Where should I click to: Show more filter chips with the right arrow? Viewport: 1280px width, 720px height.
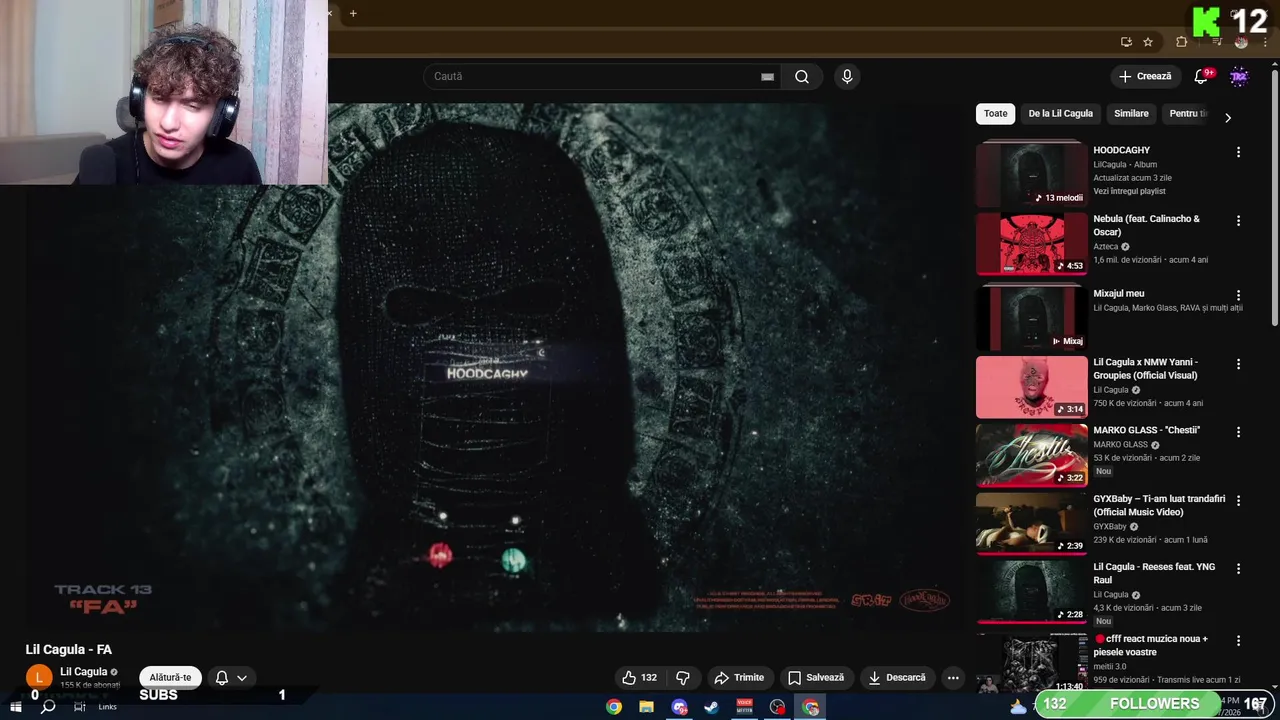(1228, 118)
